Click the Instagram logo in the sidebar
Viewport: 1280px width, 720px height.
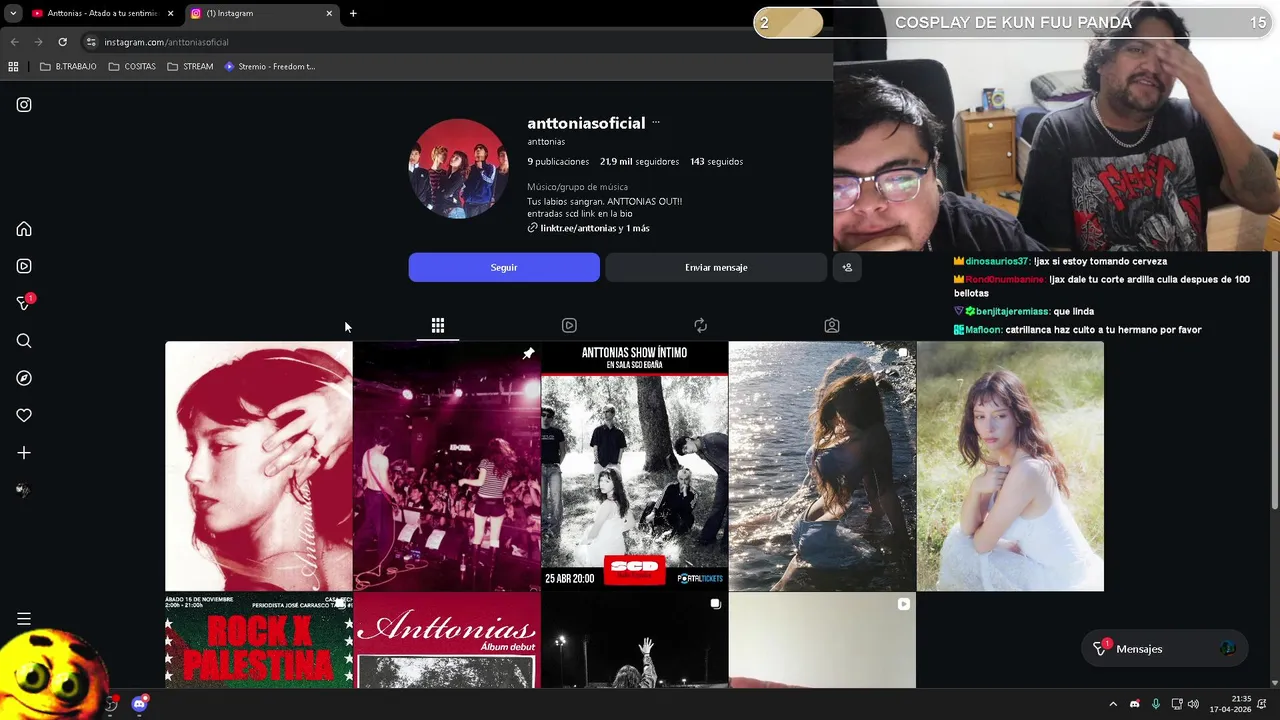coord(24,105)
